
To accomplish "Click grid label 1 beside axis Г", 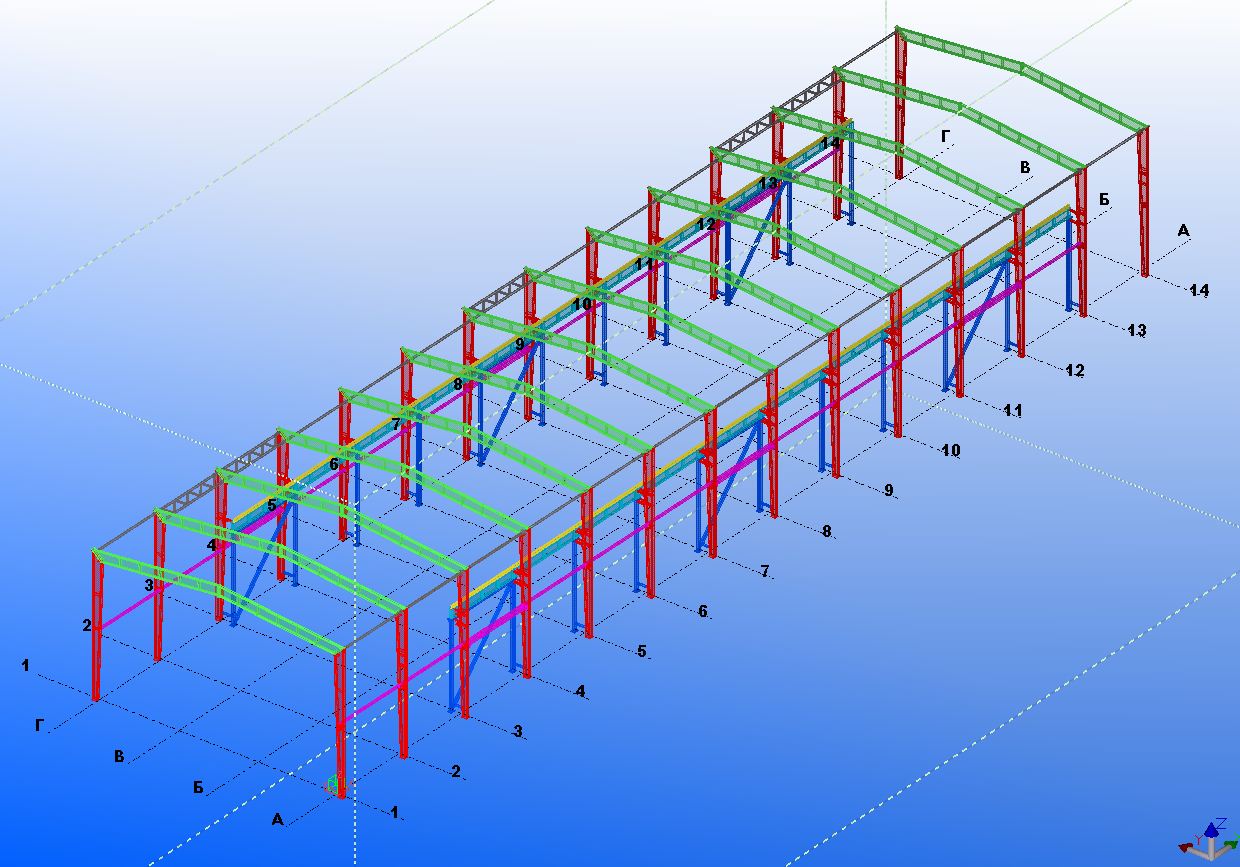I will click(26, 665).
